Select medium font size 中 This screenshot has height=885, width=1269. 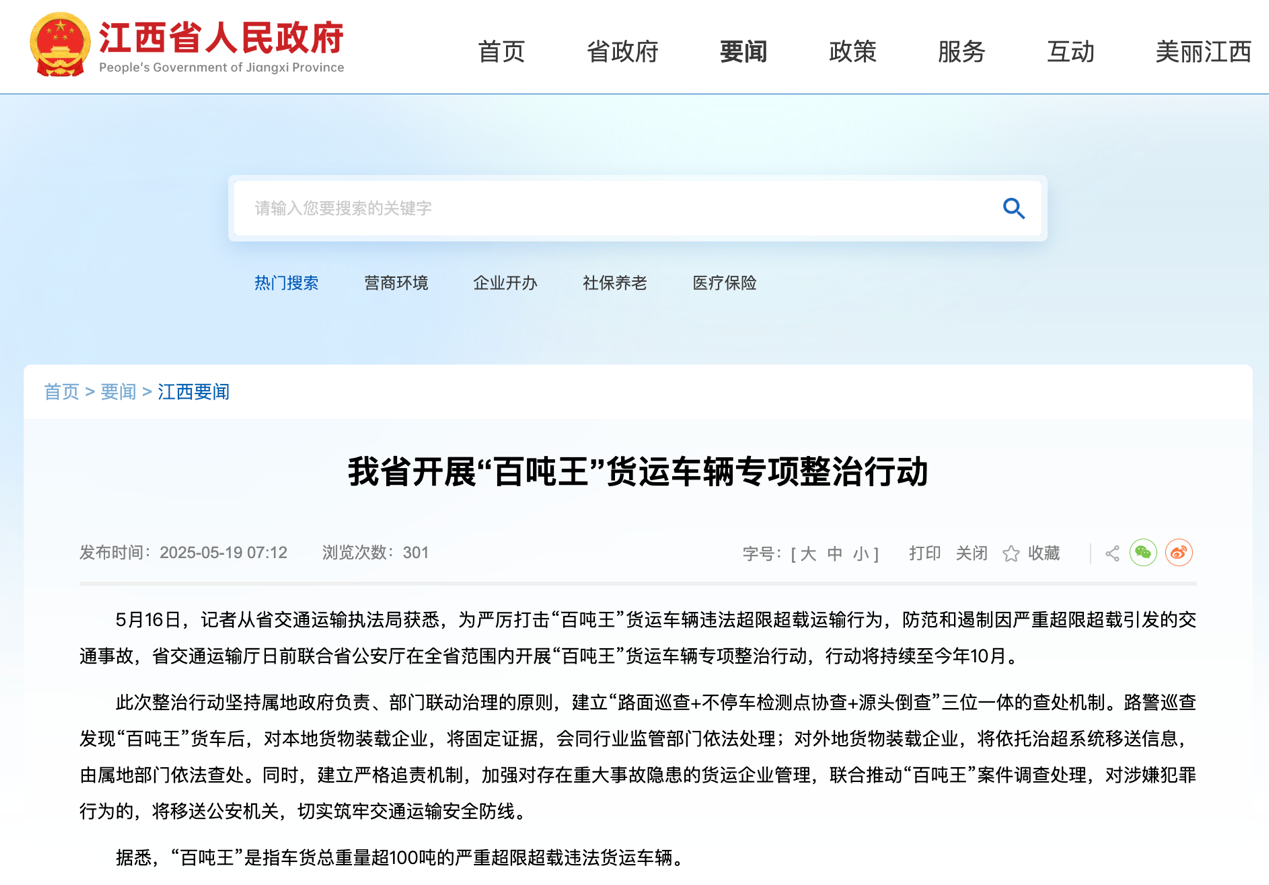click(835, 554)
